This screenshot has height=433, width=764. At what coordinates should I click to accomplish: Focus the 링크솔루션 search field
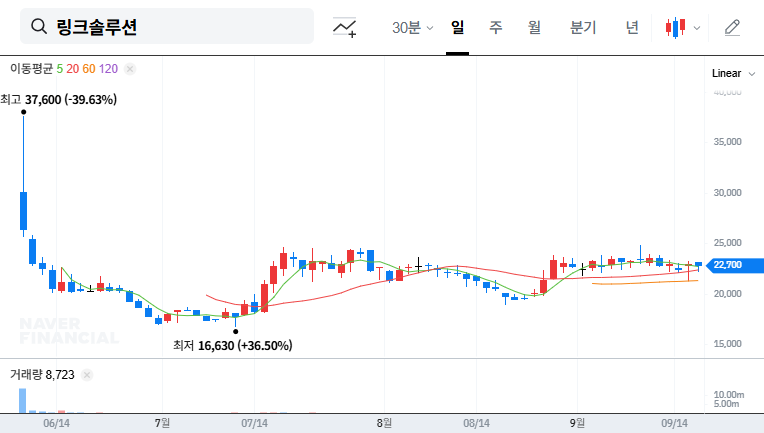click(167, 26)
